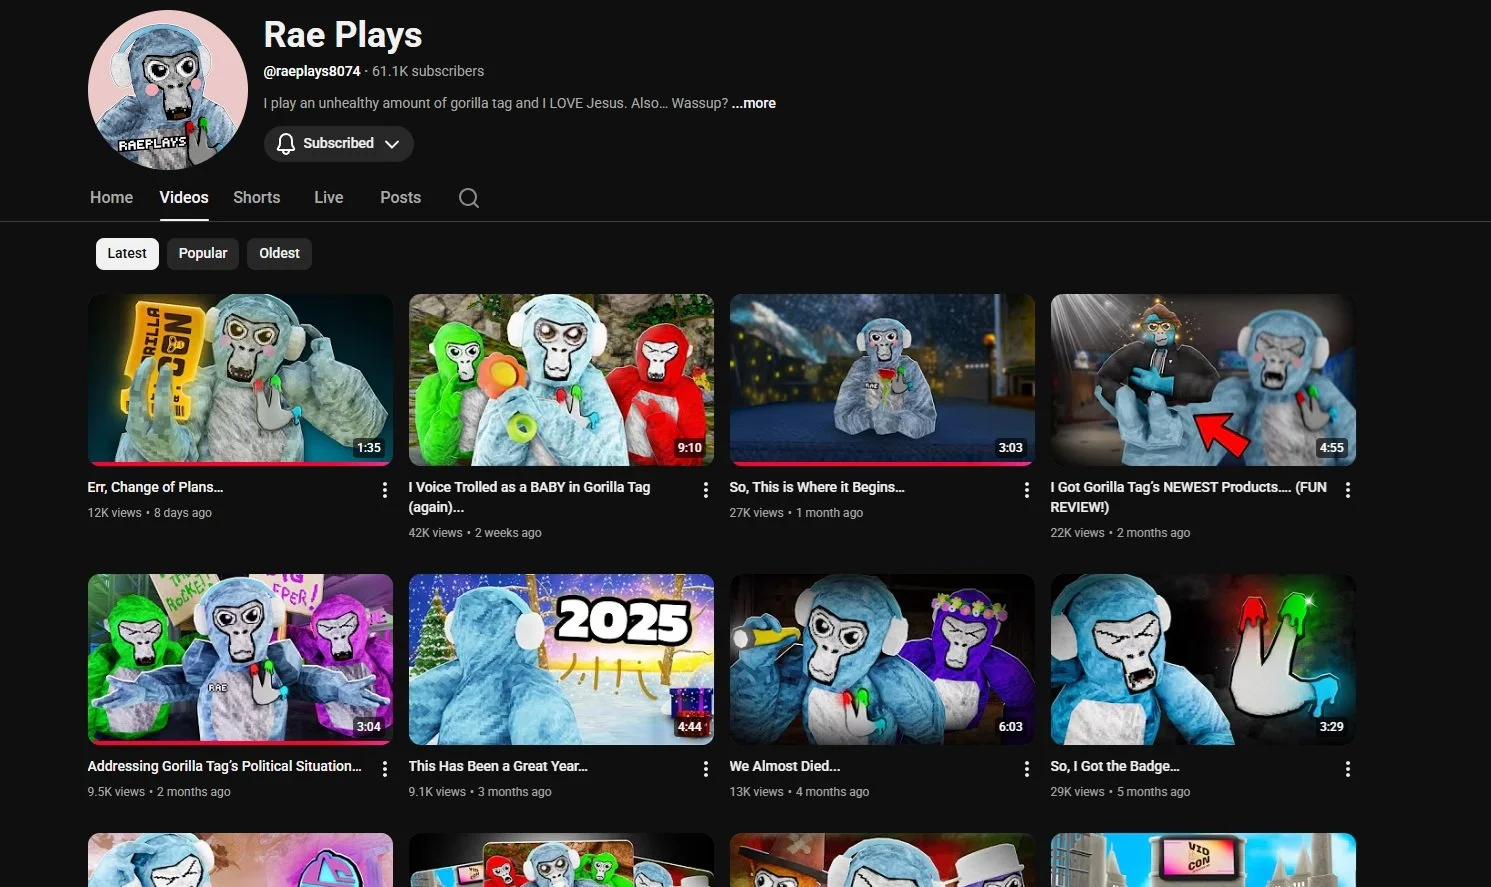Sort videos by Popular
This screenshot has height=887, width=1491.
[203, 254]
